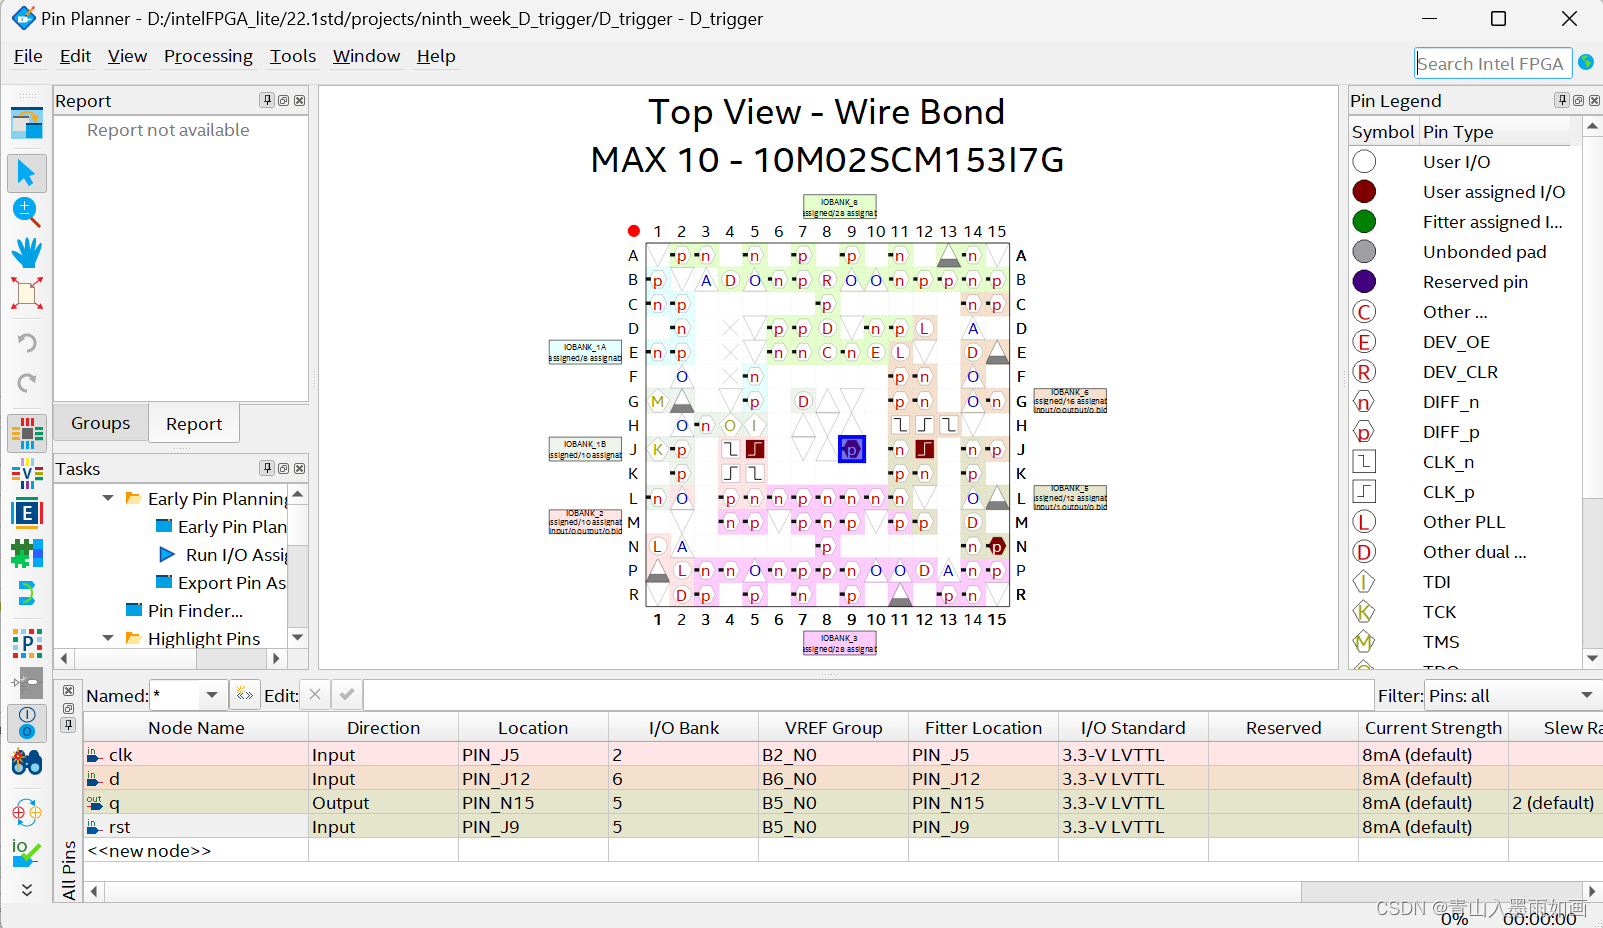Viewport: 1603px width, 928px height.
Task: Toggle the chip package view icon
Action: click(27, 433)
